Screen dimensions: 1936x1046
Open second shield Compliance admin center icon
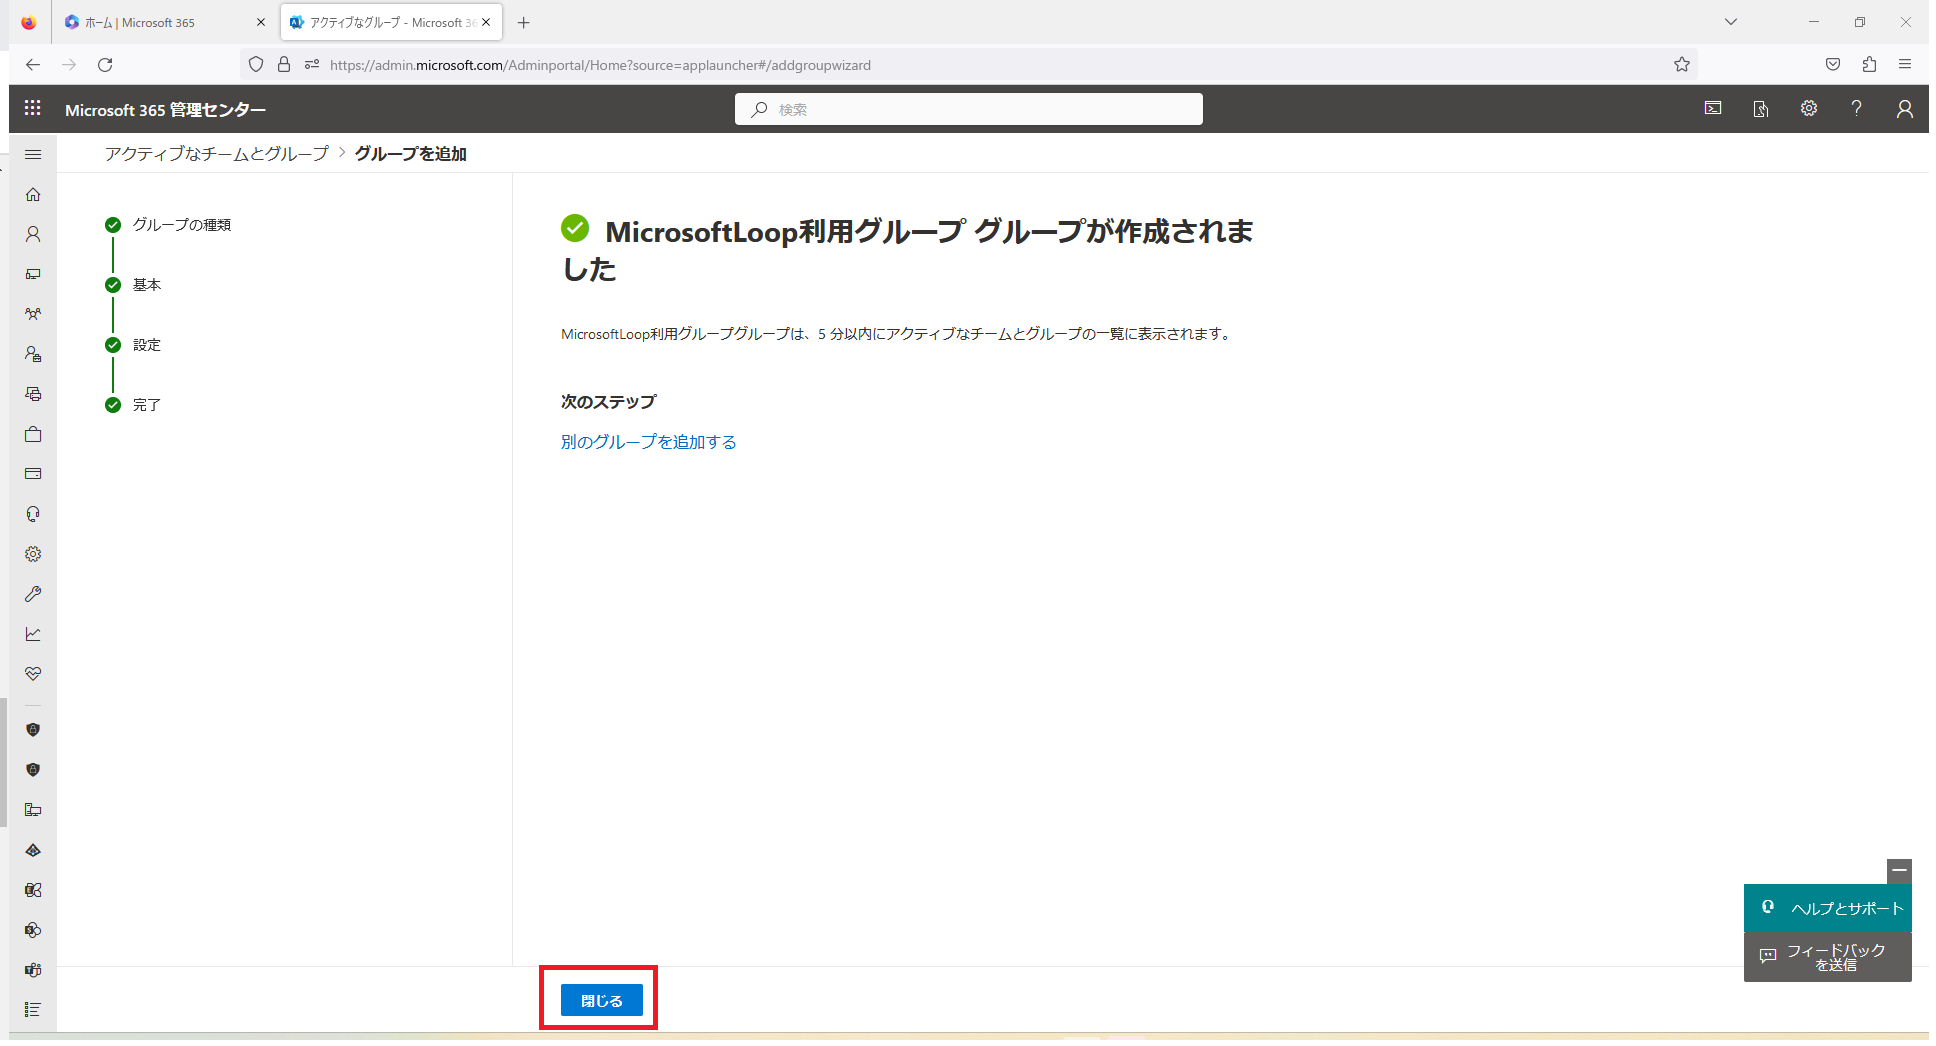point(33,770)
